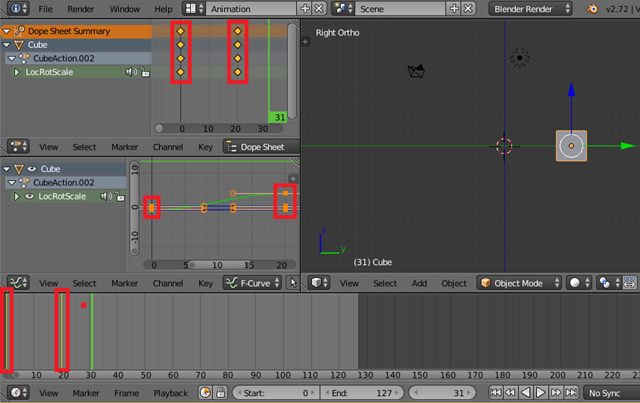640x403 pixels.
Task: Open viewport shading selector
Action: pyautogui.click(x=579, y=283)
